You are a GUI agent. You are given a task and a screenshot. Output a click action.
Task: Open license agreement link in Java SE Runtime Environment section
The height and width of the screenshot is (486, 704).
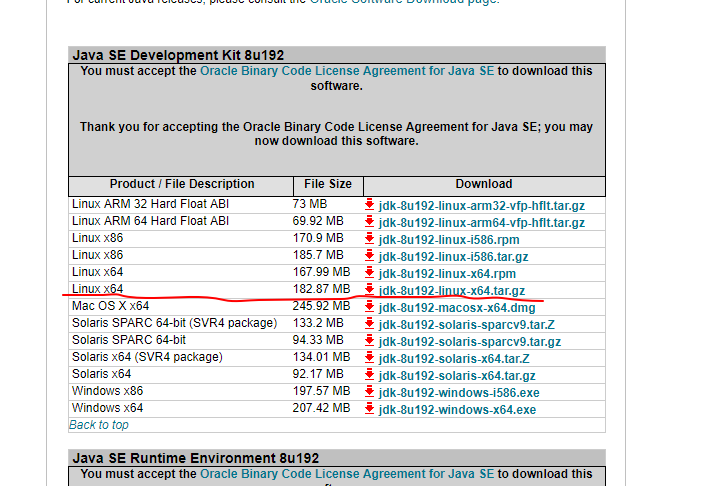click(347, 473)
